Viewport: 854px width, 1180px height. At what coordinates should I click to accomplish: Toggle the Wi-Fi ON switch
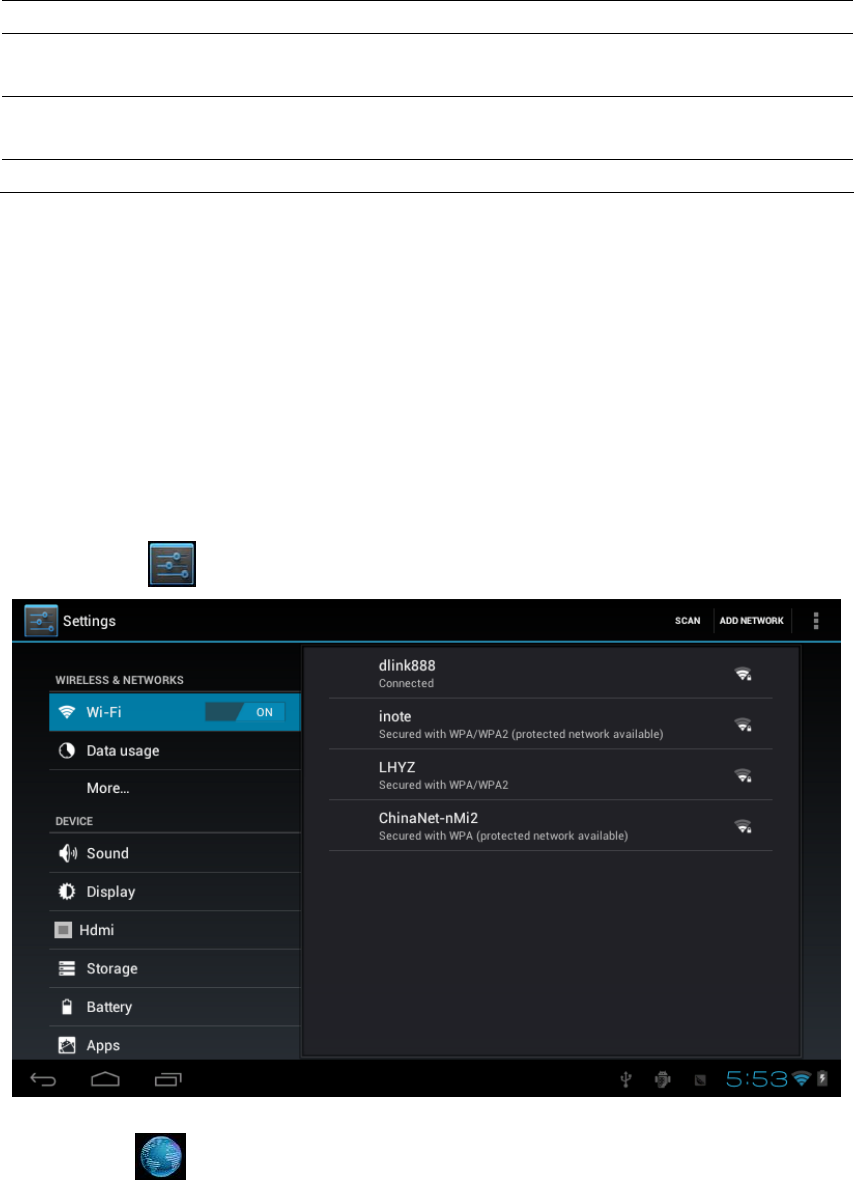(x=245, y=712)
